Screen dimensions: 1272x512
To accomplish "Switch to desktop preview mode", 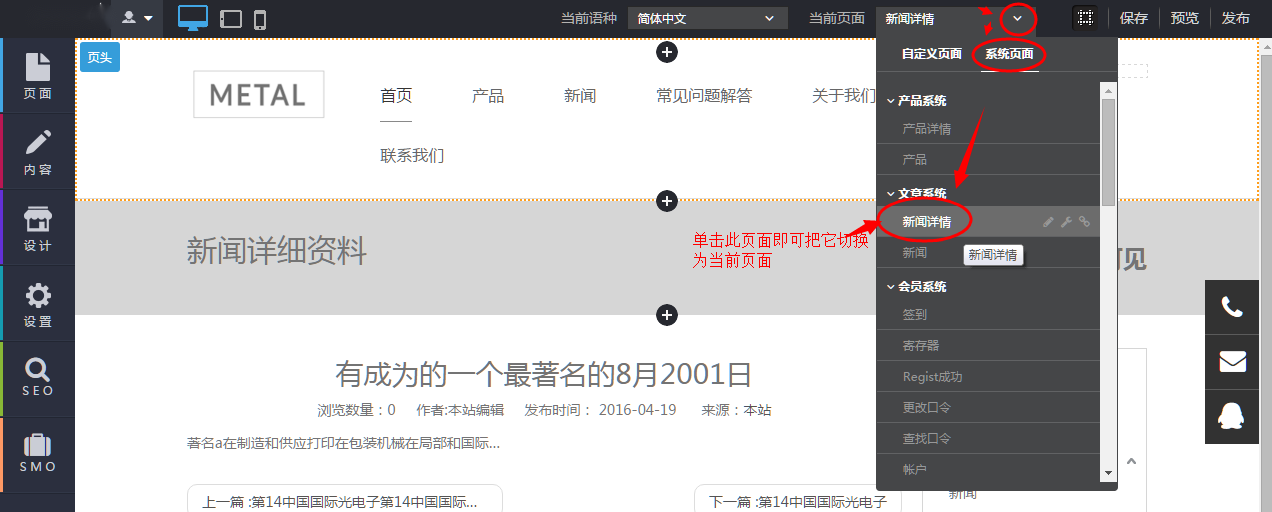I will pos(193,18).
